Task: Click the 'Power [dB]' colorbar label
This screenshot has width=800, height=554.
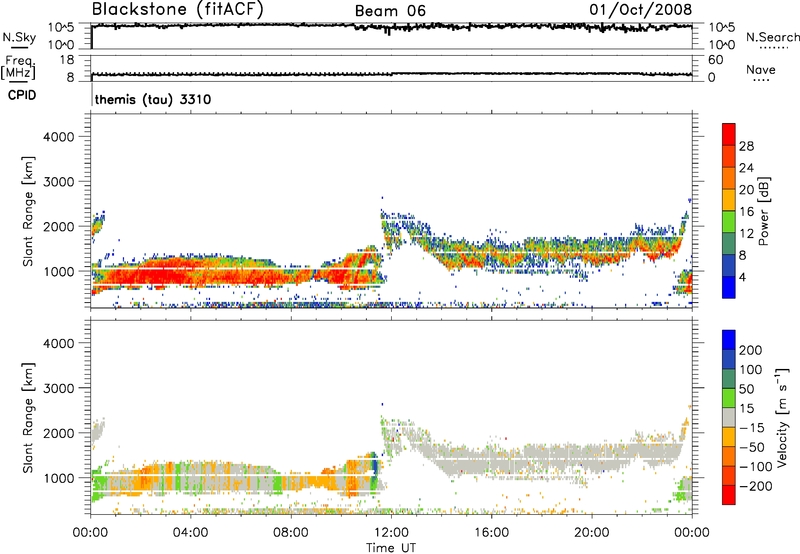Action: [x=763, y=211]
